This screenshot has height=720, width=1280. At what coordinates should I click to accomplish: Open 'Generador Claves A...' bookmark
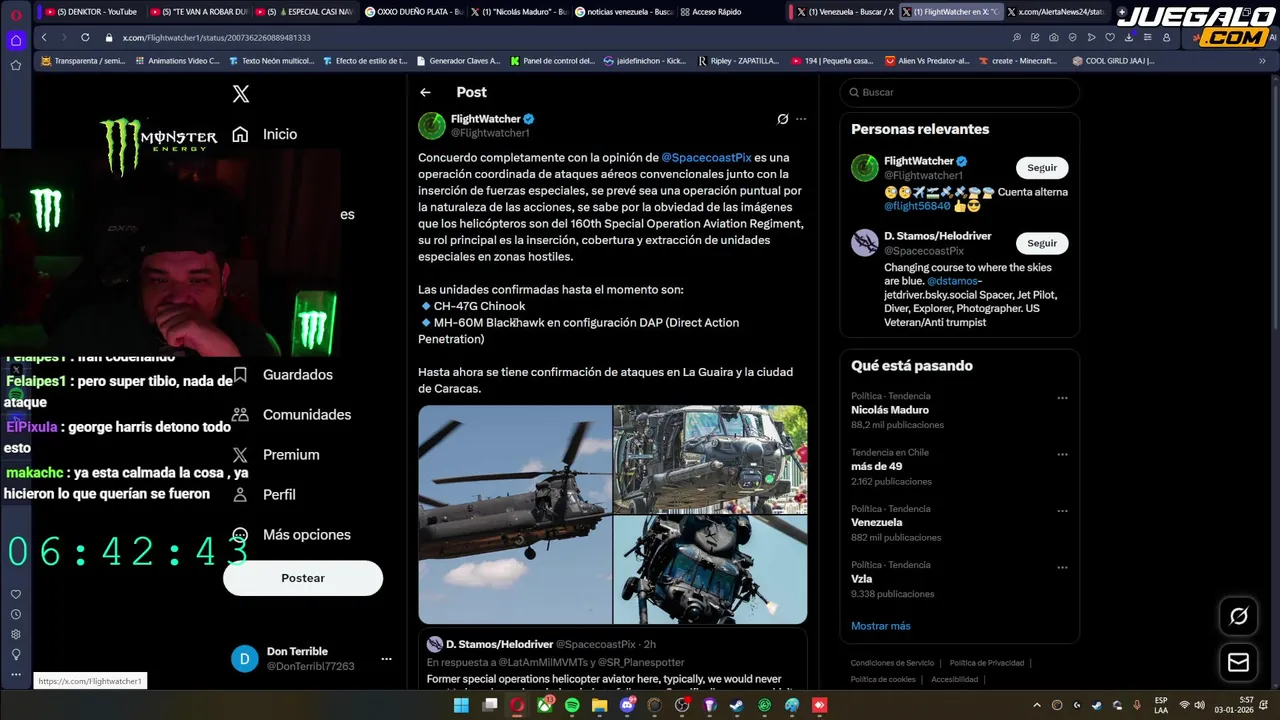point(457,61)
